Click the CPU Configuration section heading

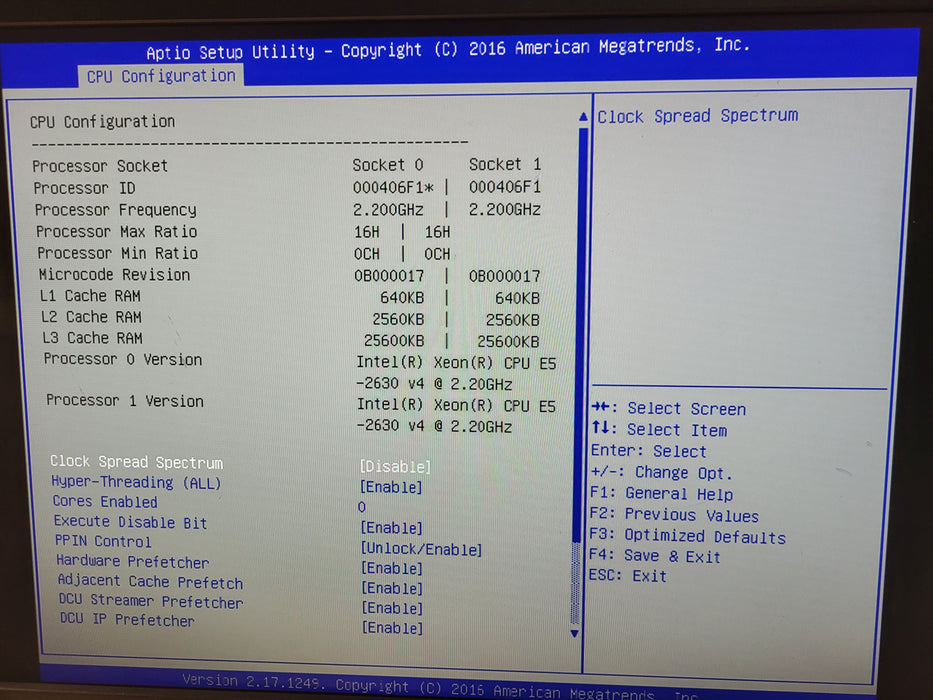point(103,122)
